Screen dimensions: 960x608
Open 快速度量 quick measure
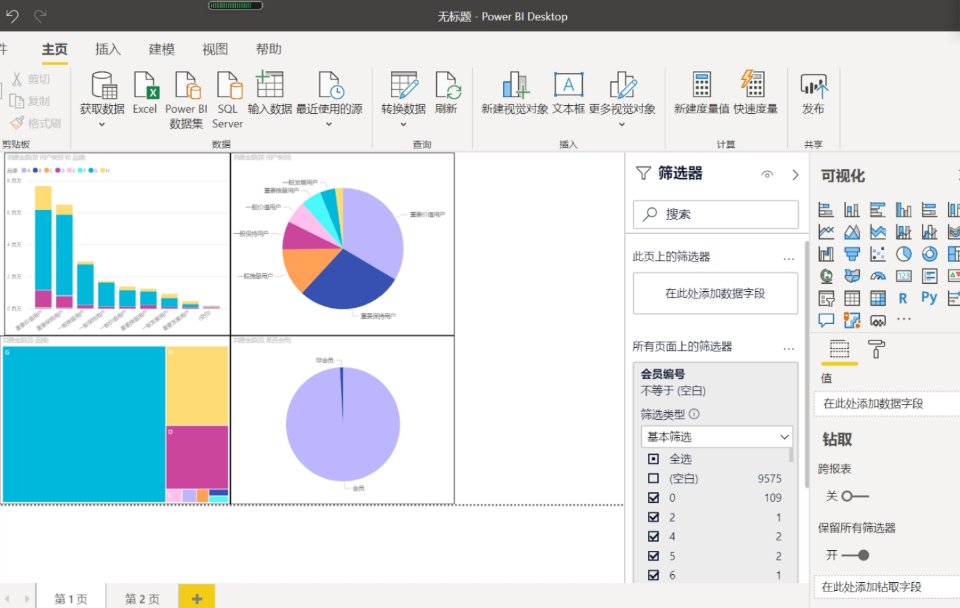click(x=754, y=84)
